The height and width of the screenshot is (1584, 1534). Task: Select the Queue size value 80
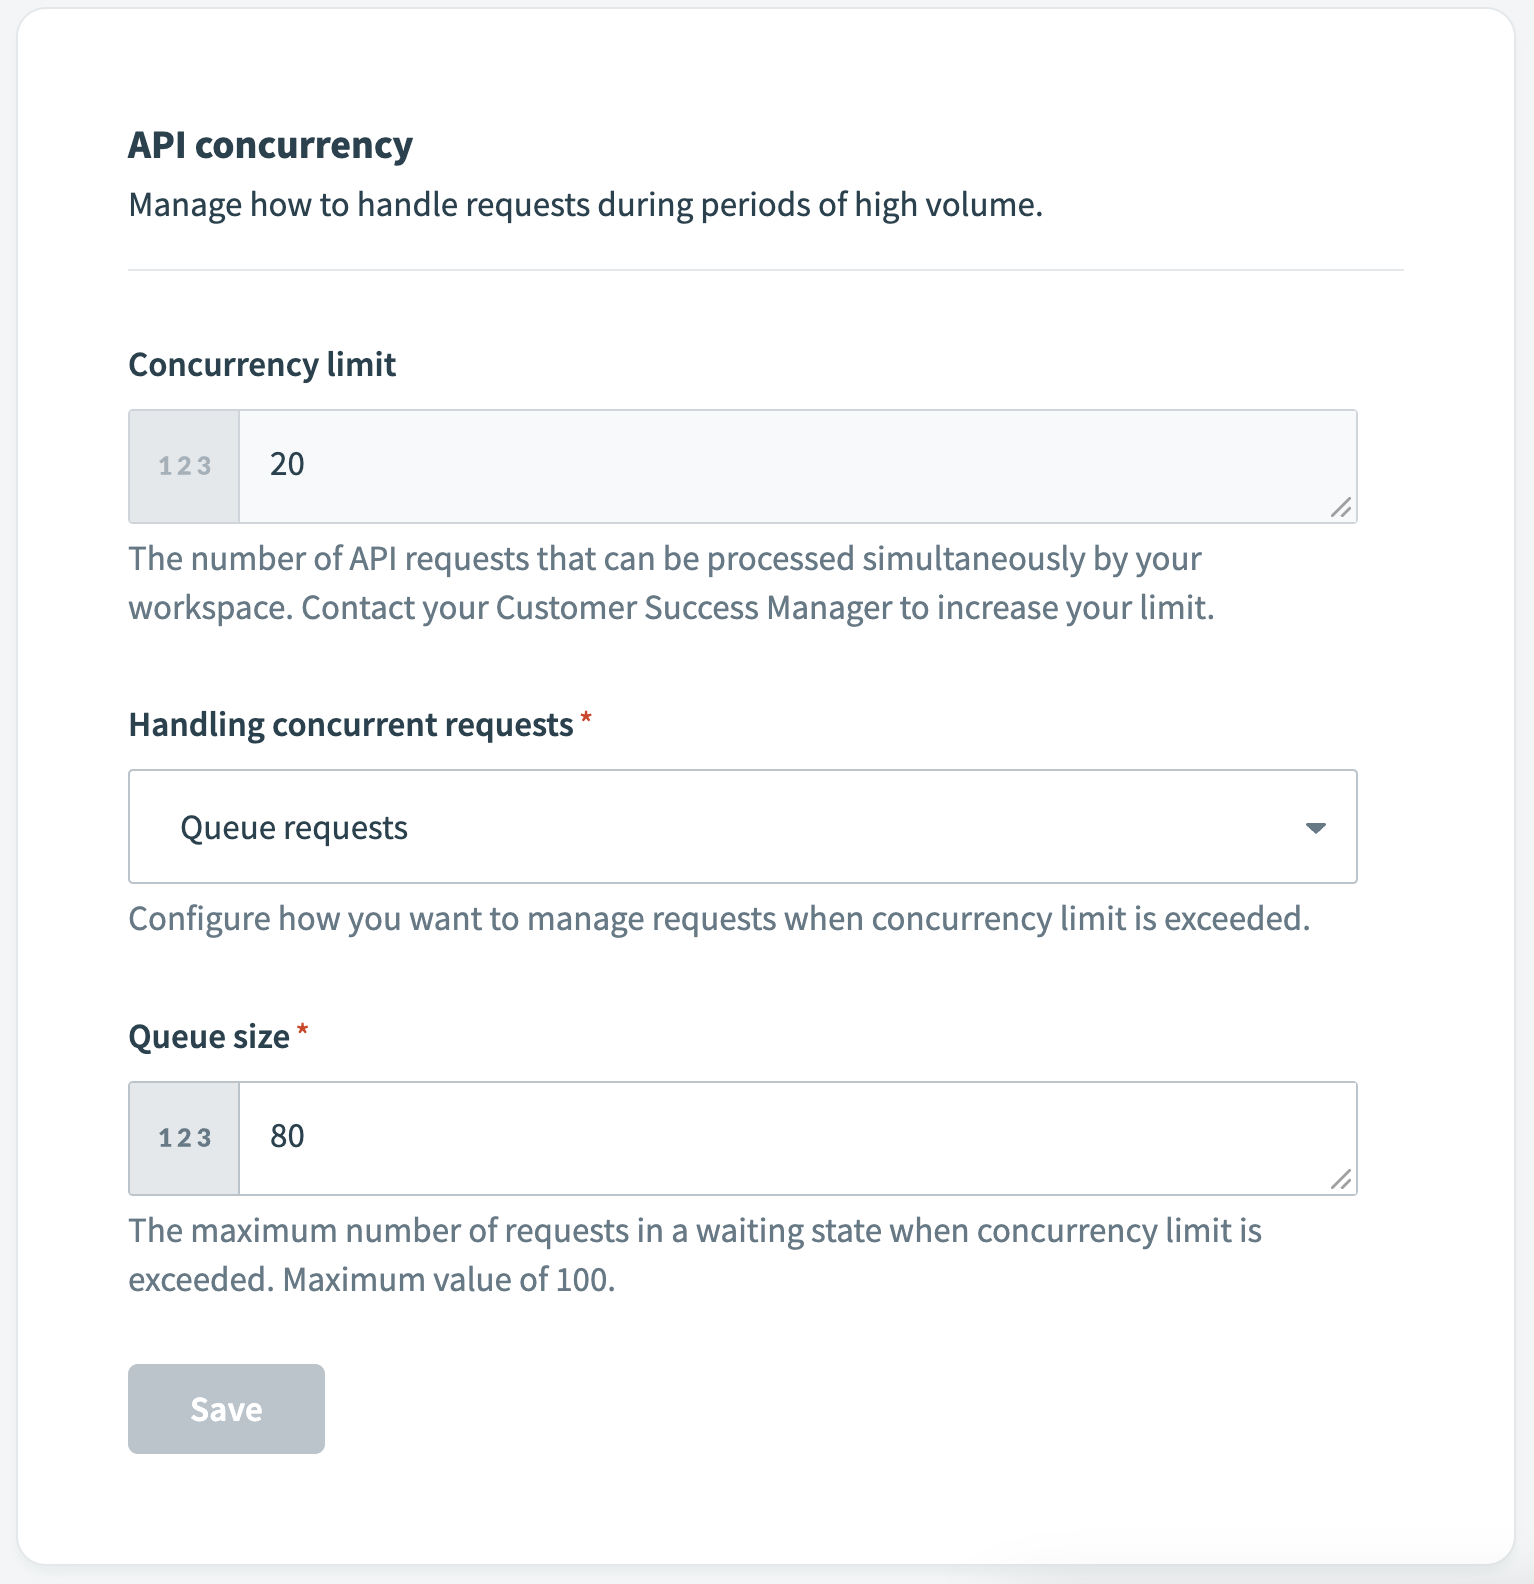tap(289, 1136)
